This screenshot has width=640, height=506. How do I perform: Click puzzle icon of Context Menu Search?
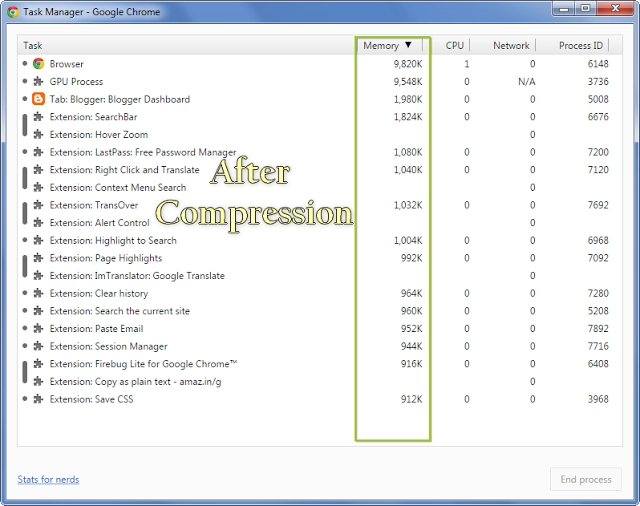tap(38, 187)
